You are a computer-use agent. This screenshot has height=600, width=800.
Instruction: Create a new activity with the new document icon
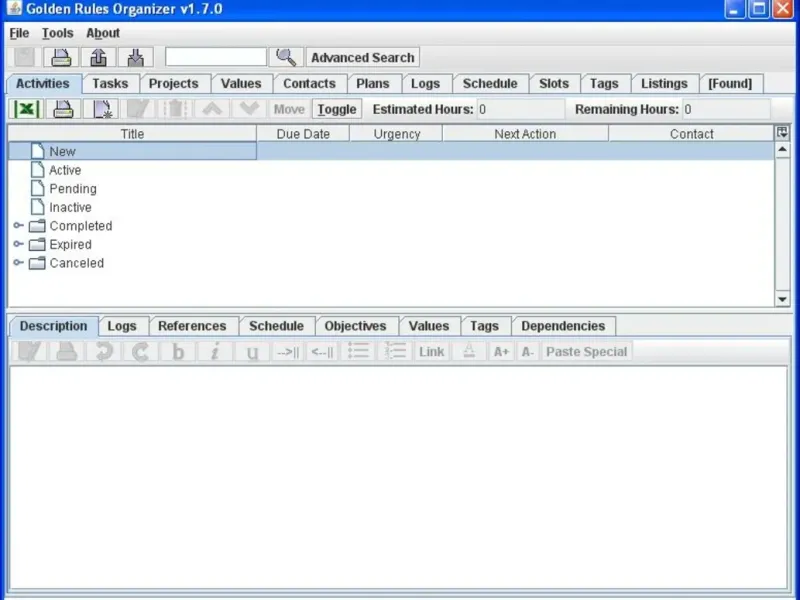point(101,109)
